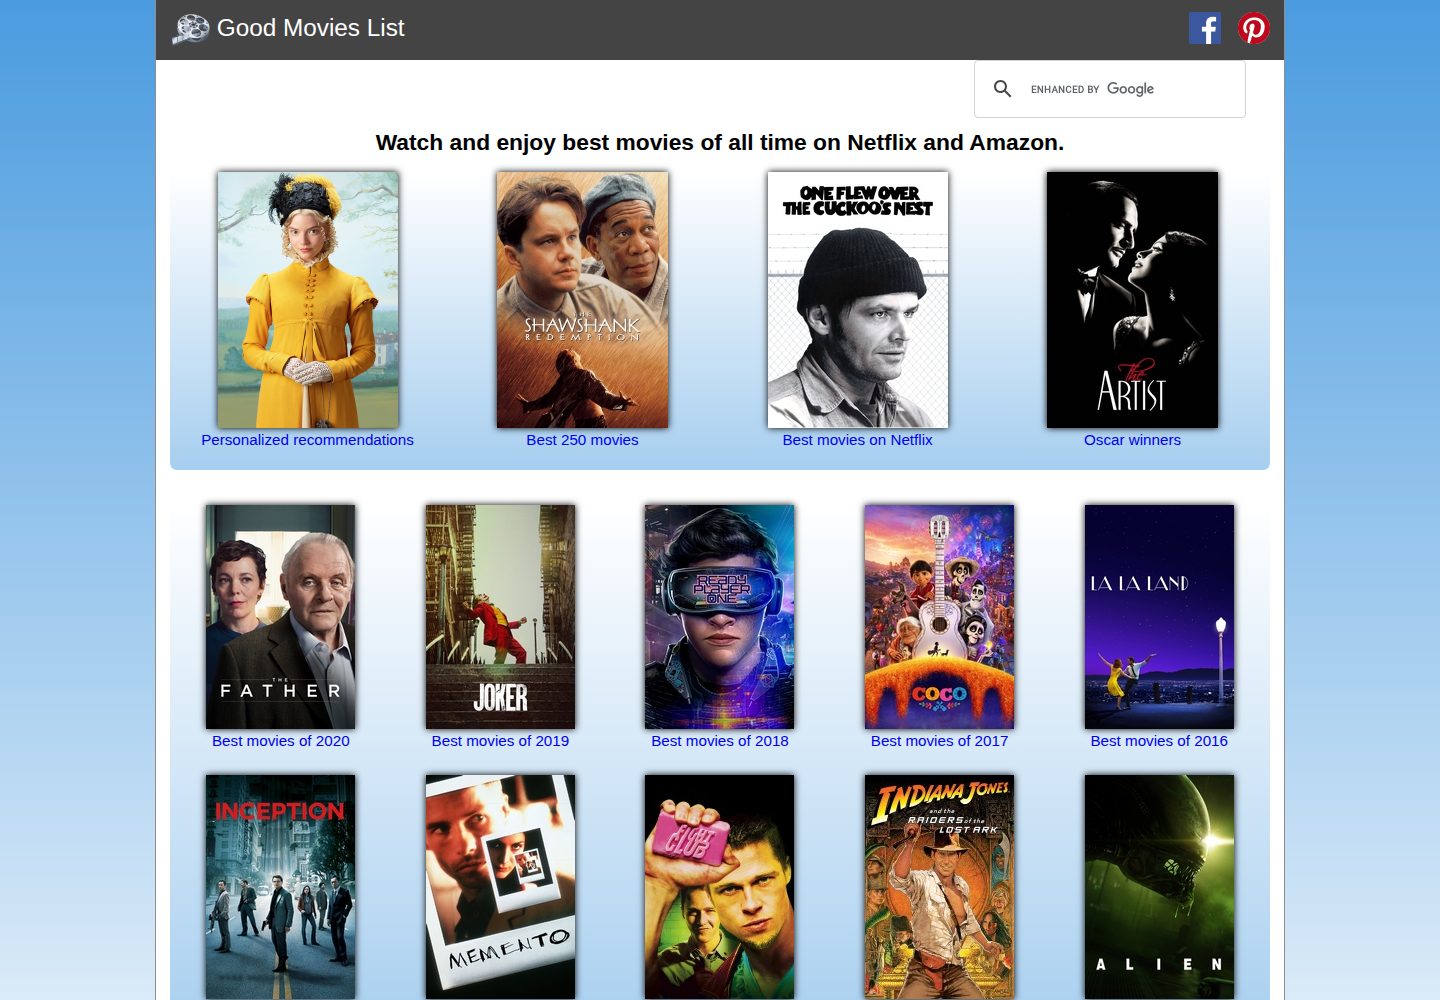Viewport: 1440px width, 1000px height.
Task: Click the Inception poster
Action: click(x=280, y=887)
